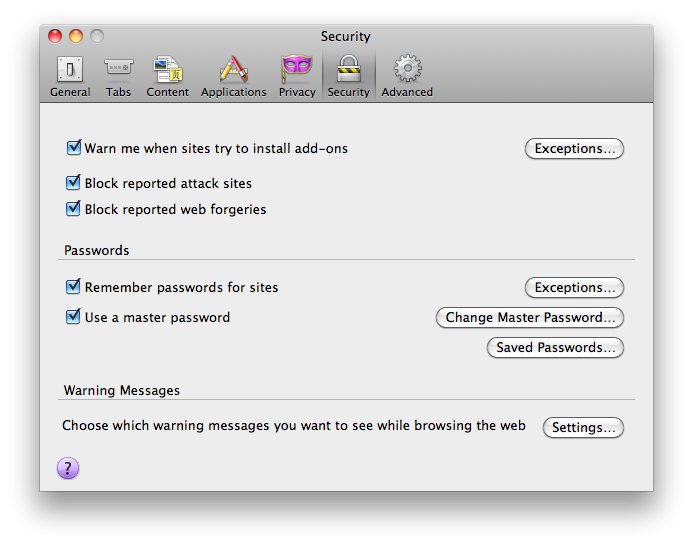The image size is (693, 546).
Task: Uncheck Warn me when sites install add-ons
Action: pyautogui.click(x=73, y=147)
